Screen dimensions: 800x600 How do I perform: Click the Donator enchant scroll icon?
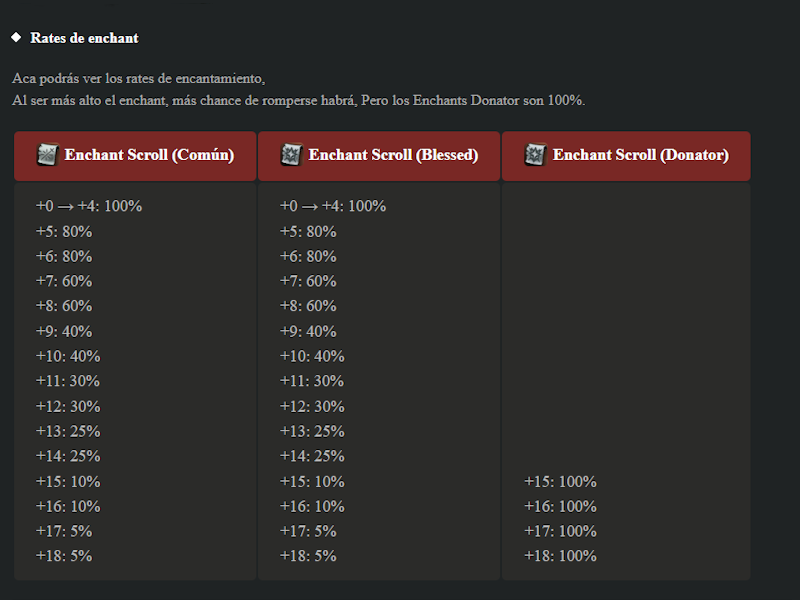pyautogui.click(x=536, y=155)
